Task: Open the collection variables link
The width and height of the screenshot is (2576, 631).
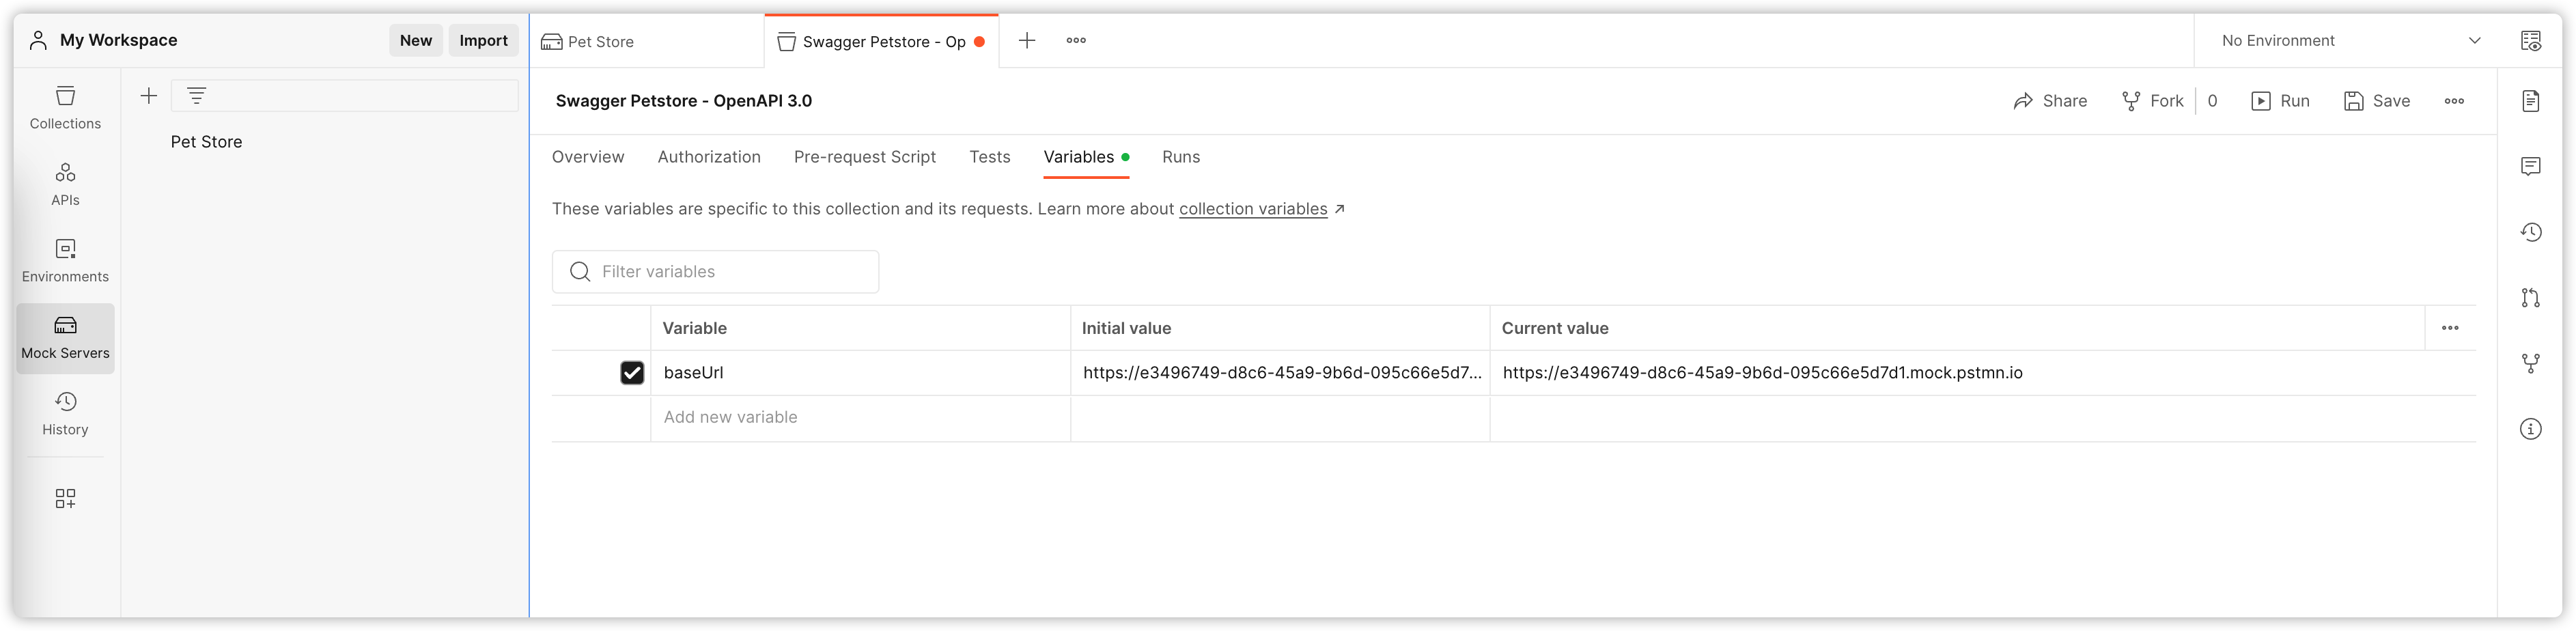Action: pyautogui.click(x=1253, y=209)
